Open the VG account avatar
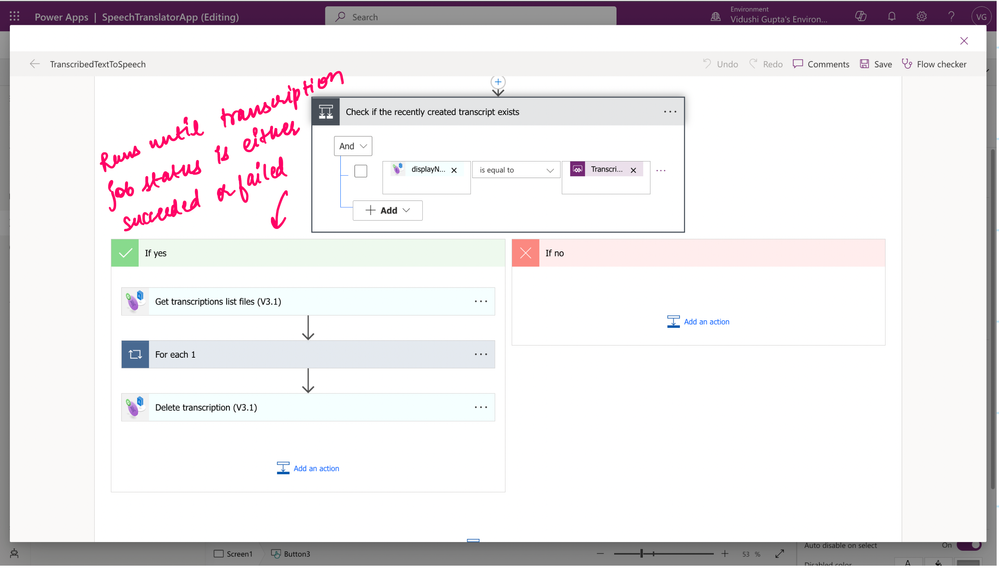The width and height of the screenshot is (999, 568). pos(981,17)
